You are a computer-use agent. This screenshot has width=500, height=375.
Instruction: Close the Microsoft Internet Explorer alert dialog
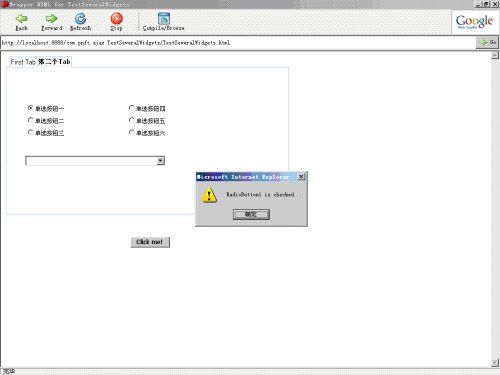click(301, 176)
